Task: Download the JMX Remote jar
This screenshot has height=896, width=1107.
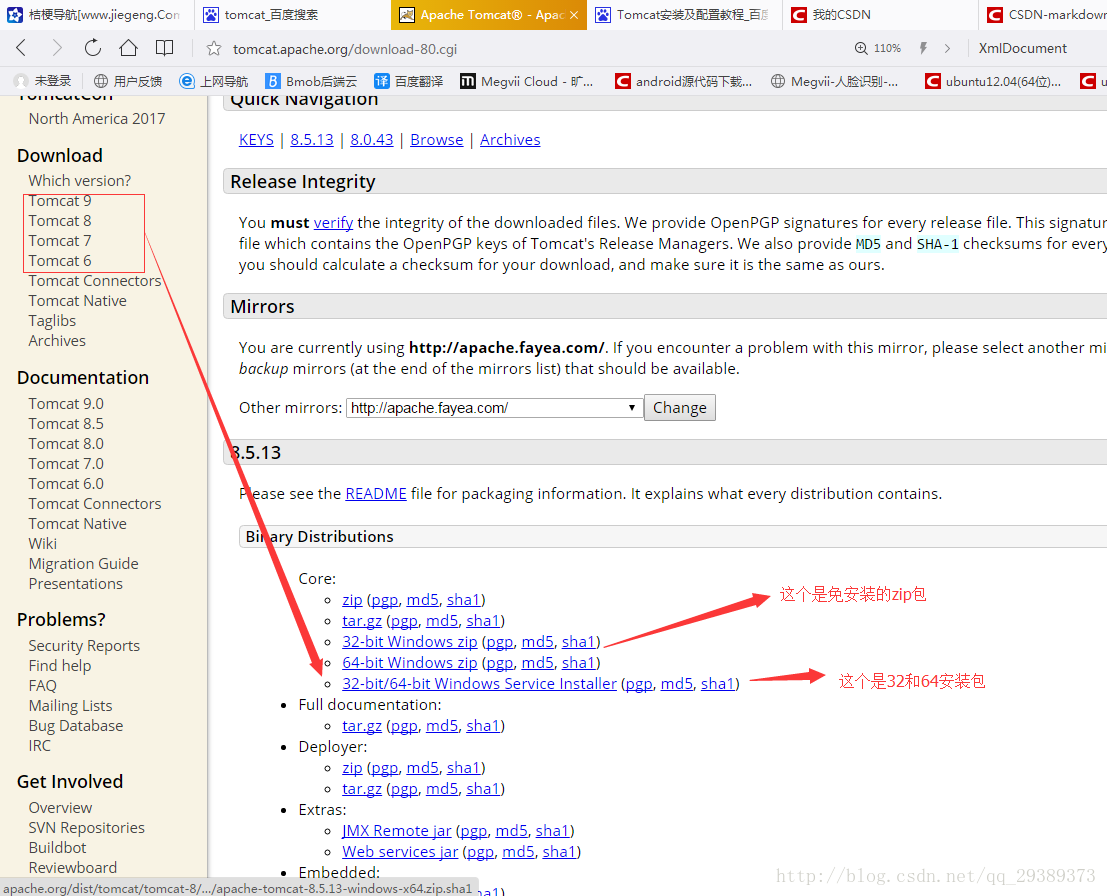Action: [x=397, y=831]
